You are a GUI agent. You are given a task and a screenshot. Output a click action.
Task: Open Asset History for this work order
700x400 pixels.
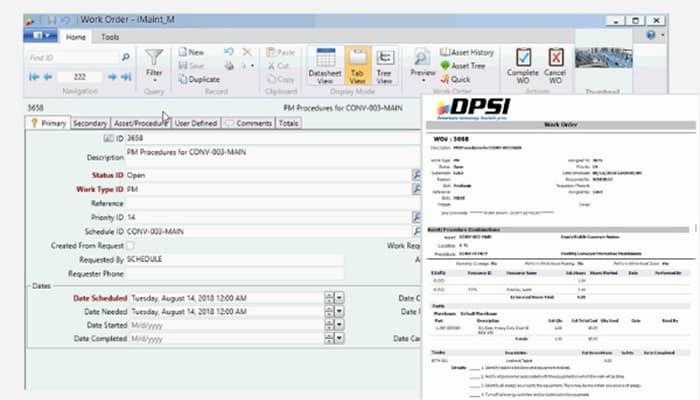pyautogui.click(x=466, y=52)
